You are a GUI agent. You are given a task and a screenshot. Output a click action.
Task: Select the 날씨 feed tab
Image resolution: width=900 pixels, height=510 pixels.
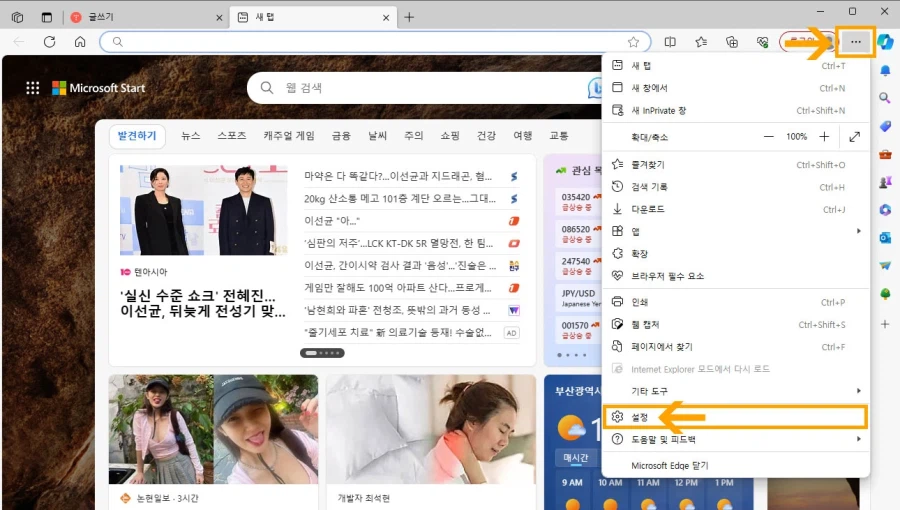[377, 136]
